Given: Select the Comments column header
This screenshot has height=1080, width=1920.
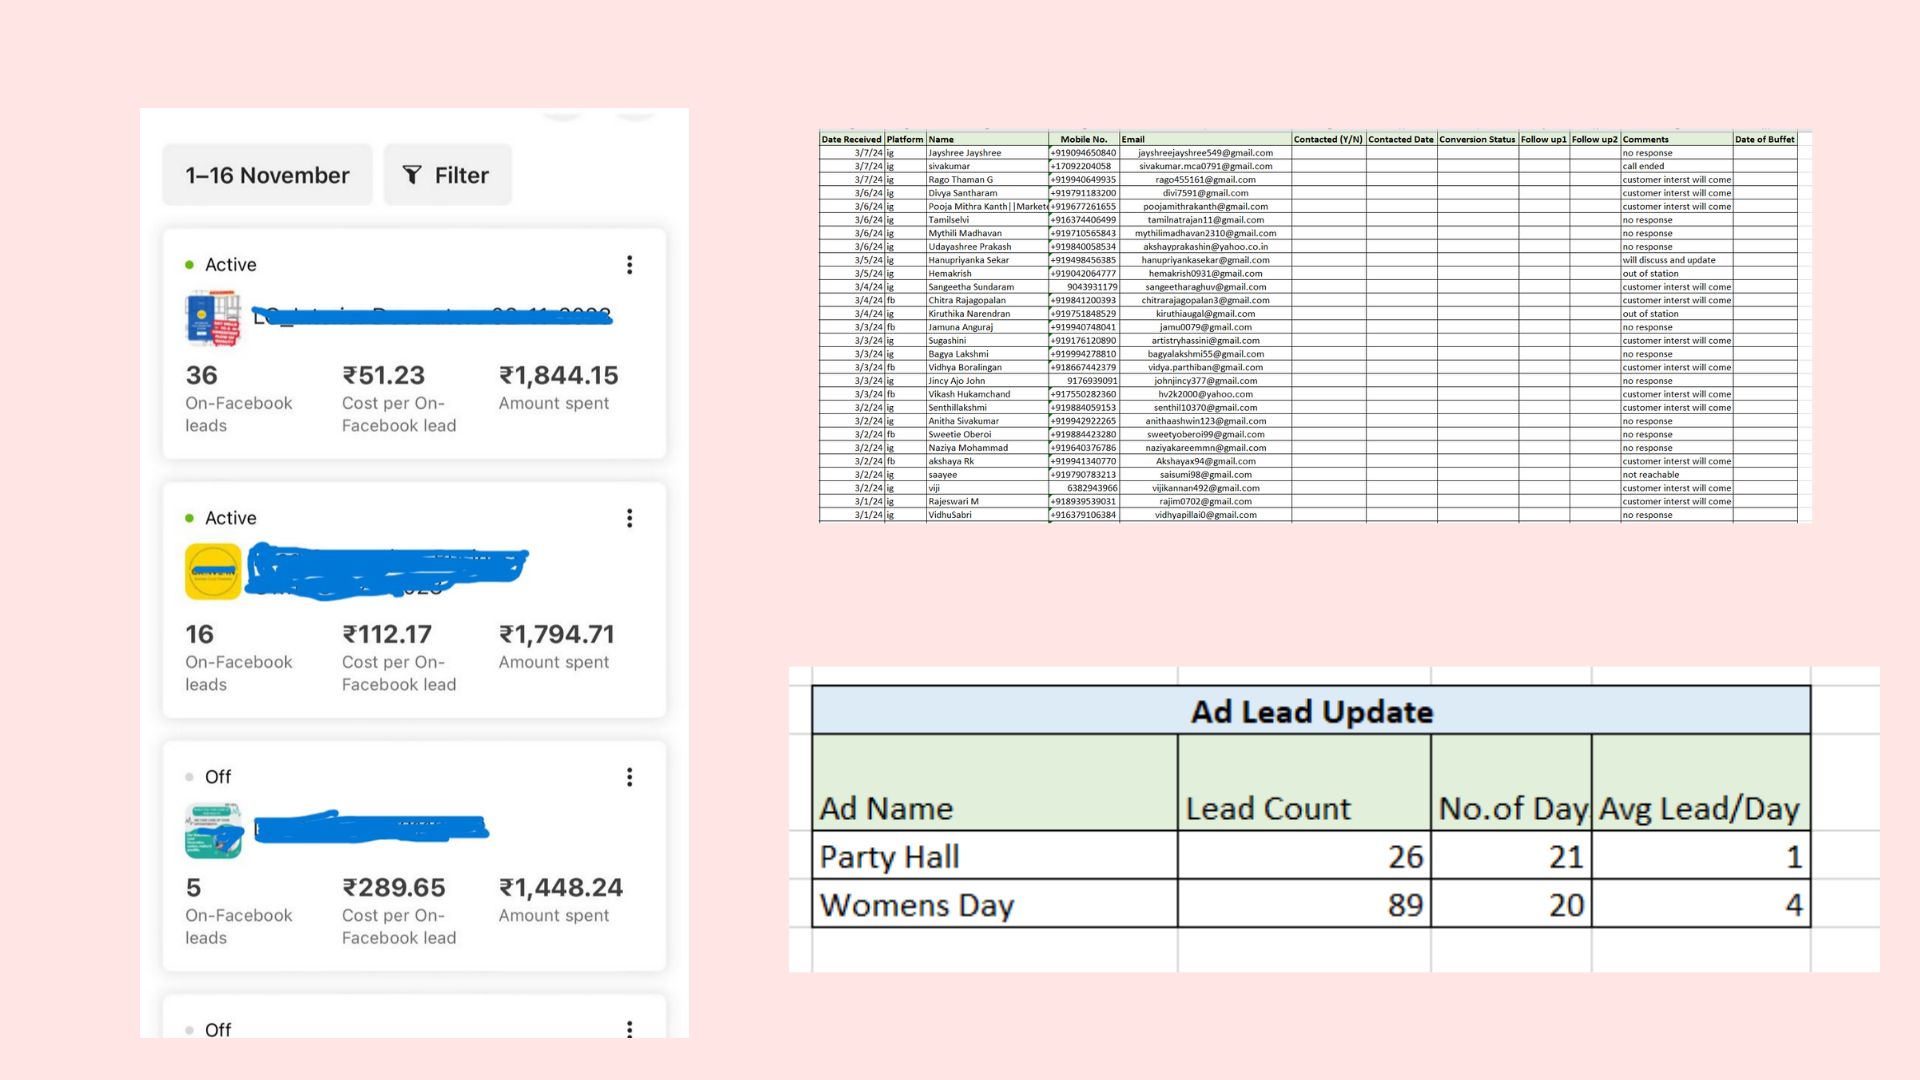Looking at the screenshot, I should [1676, 139].
